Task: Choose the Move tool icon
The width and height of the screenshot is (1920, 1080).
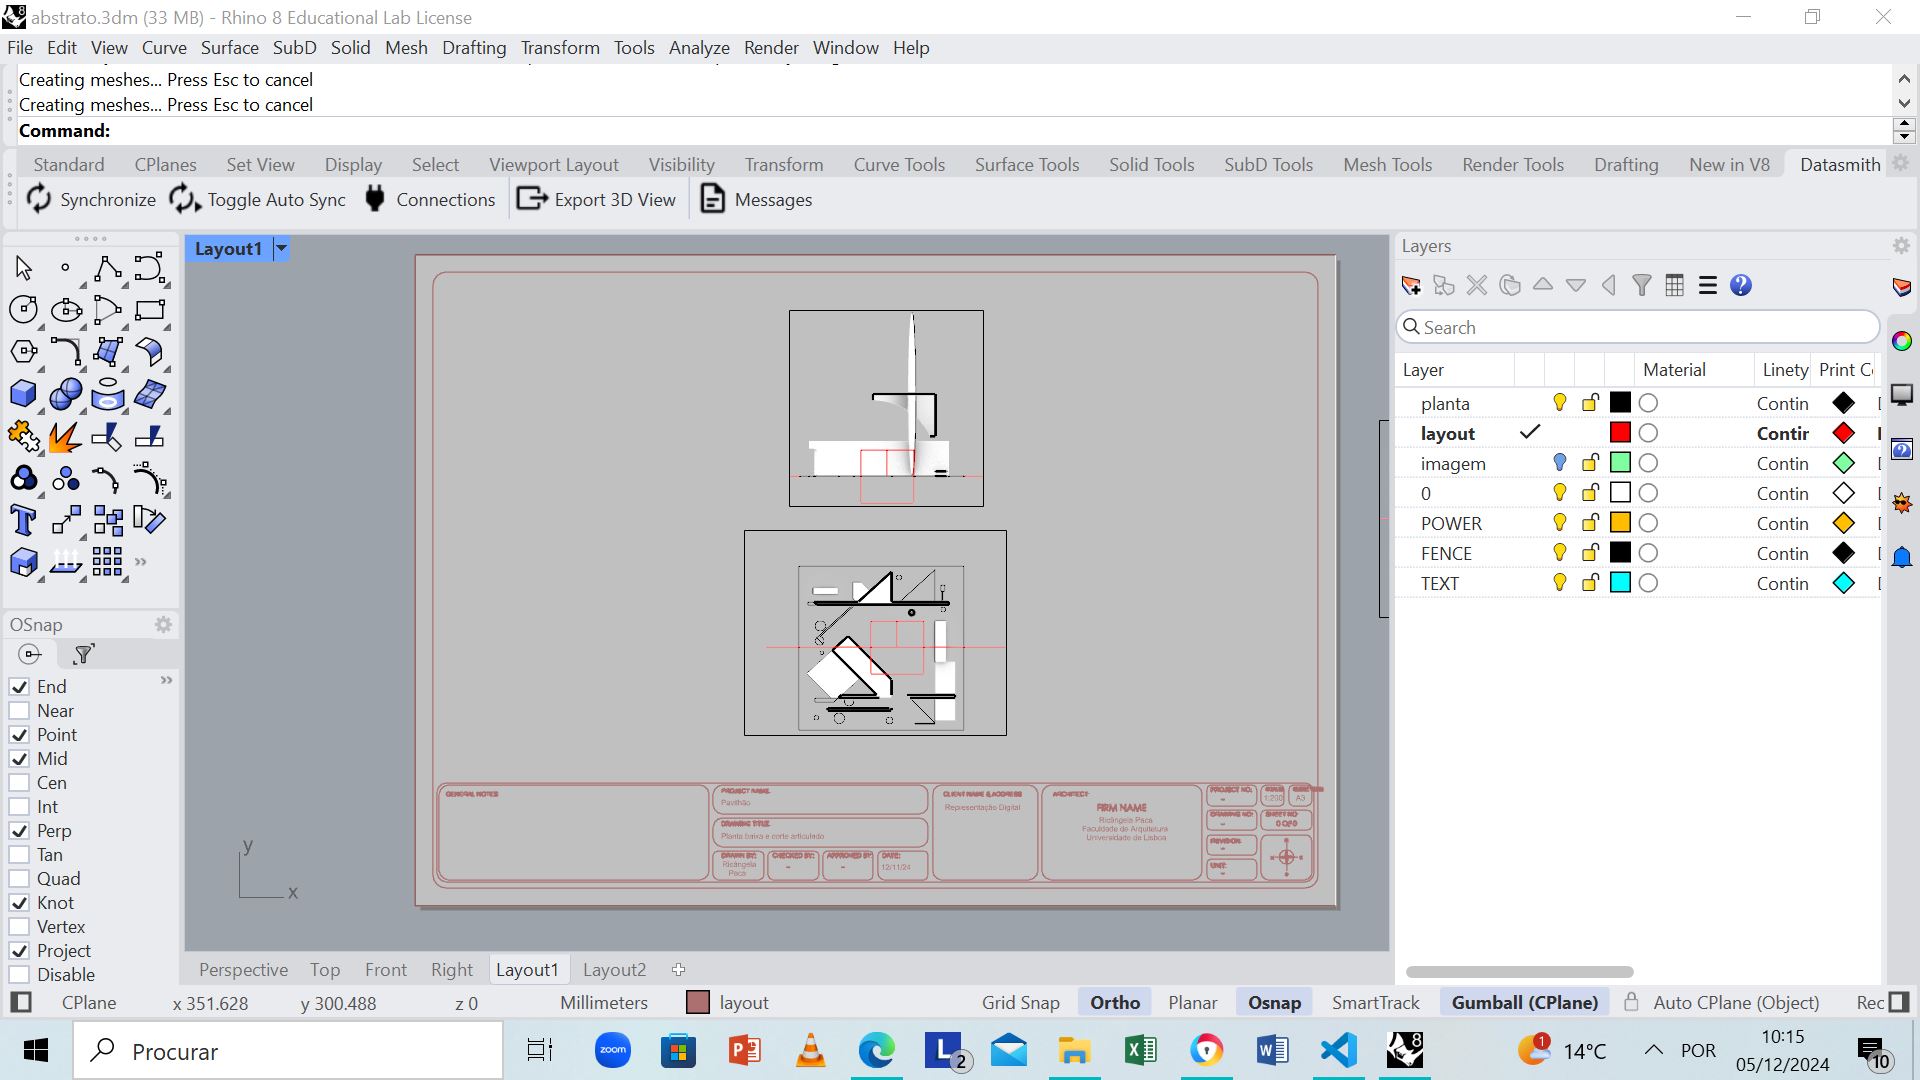Action: tap(65, 521)
